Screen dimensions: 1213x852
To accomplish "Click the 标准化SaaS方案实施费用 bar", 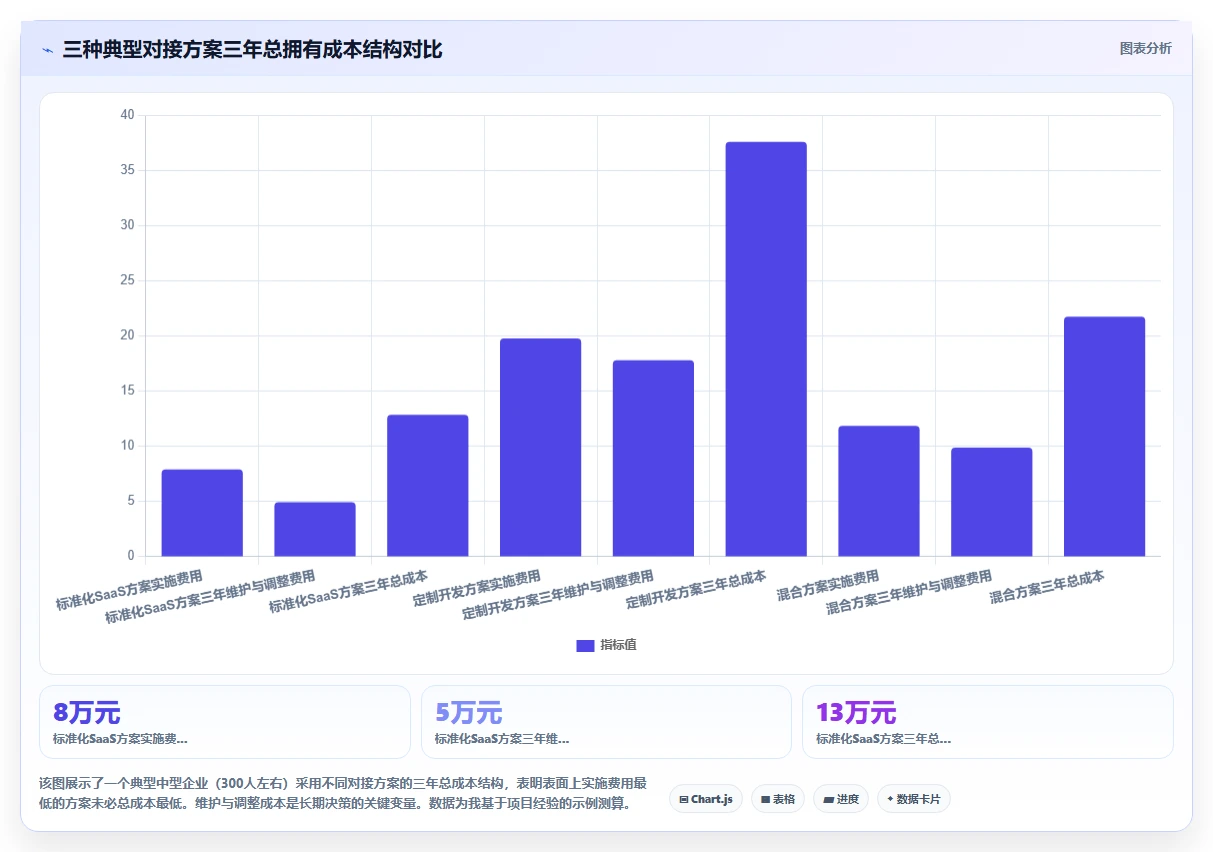I will 202,513.
